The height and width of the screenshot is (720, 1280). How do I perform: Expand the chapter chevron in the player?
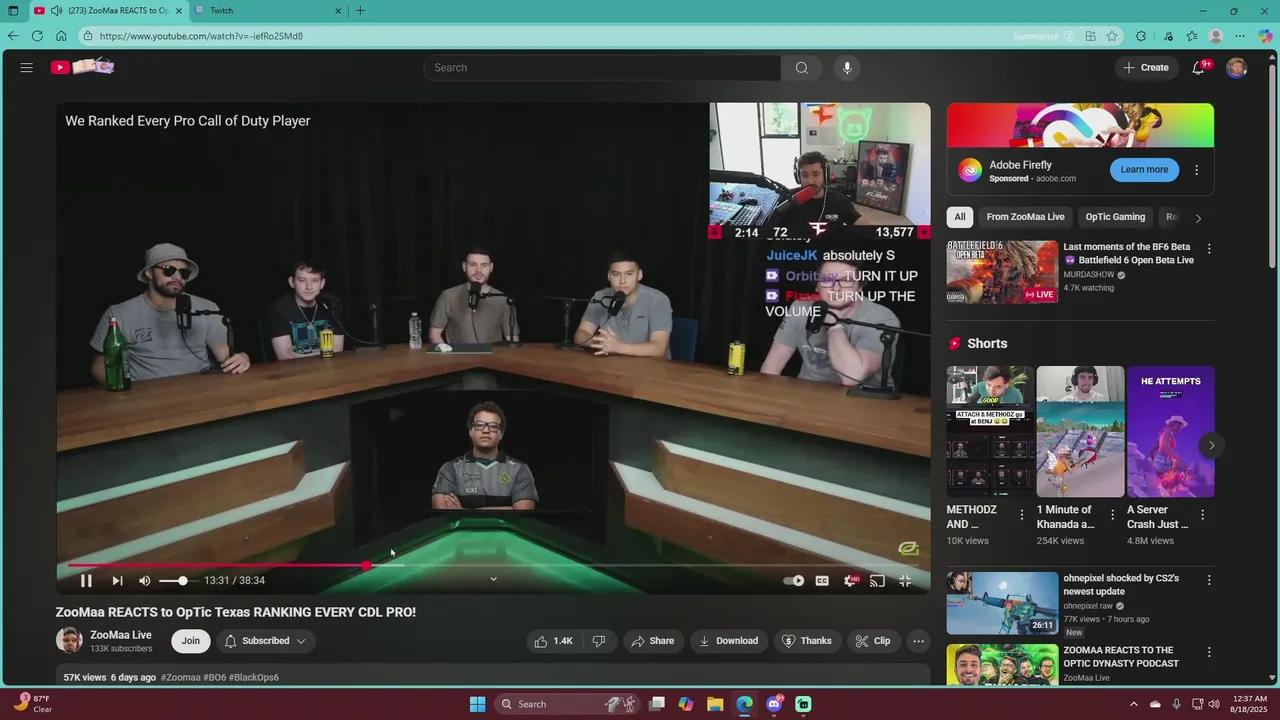click(x=493, y=579)
